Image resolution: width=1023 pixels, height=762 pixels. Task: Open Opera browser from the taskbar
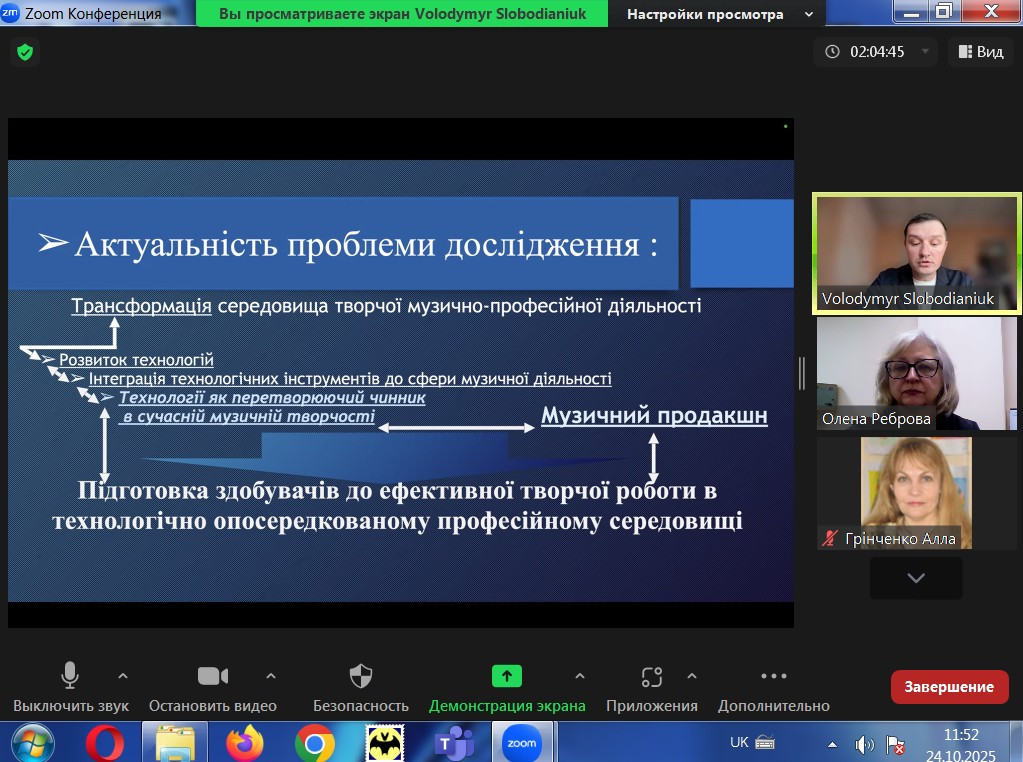[105, 743]
